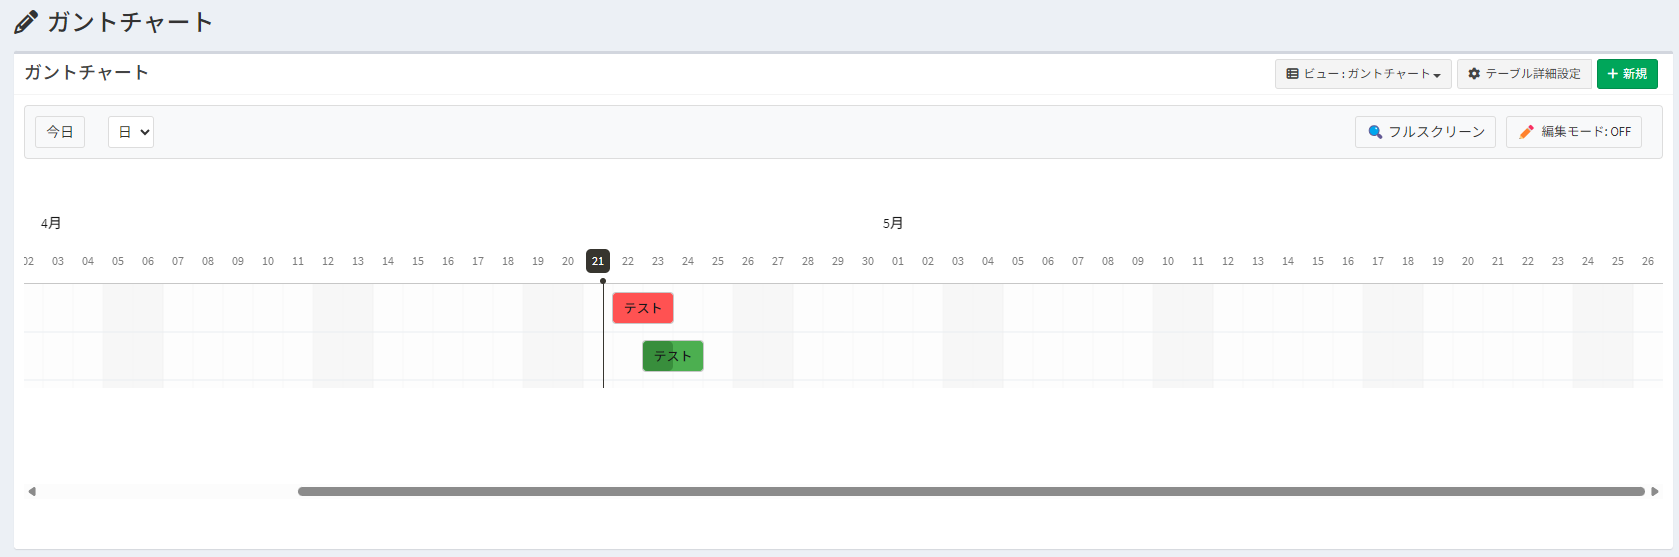Select the red テスト task bar
The width and height of the screenshot is (1679, 557).
point(643,308)
